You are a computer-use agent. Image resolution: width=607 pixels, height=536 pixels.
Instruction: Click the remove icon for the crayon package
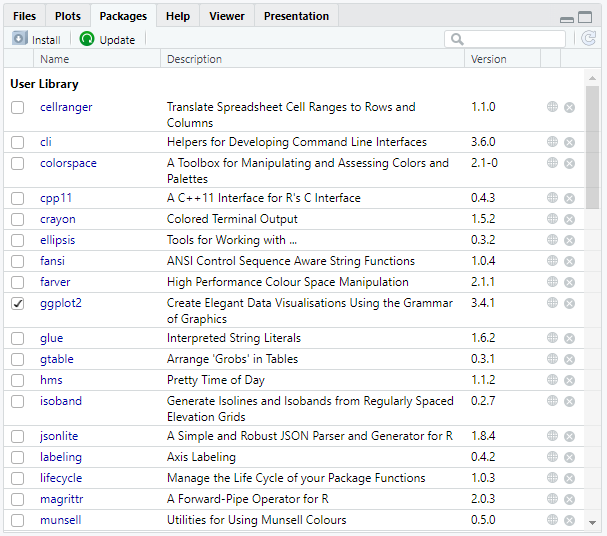570,219
